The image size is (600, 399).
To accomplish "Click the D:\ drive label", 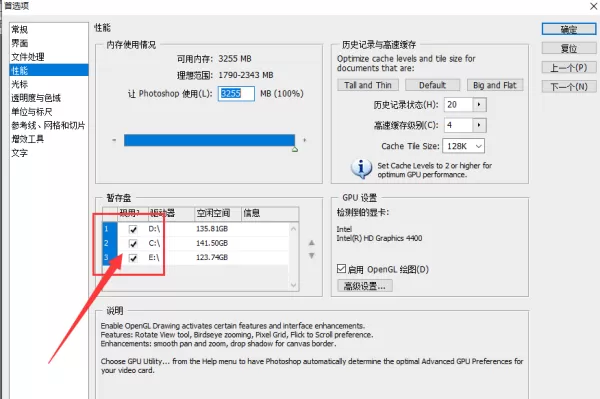I will click(x=154, y=229).
